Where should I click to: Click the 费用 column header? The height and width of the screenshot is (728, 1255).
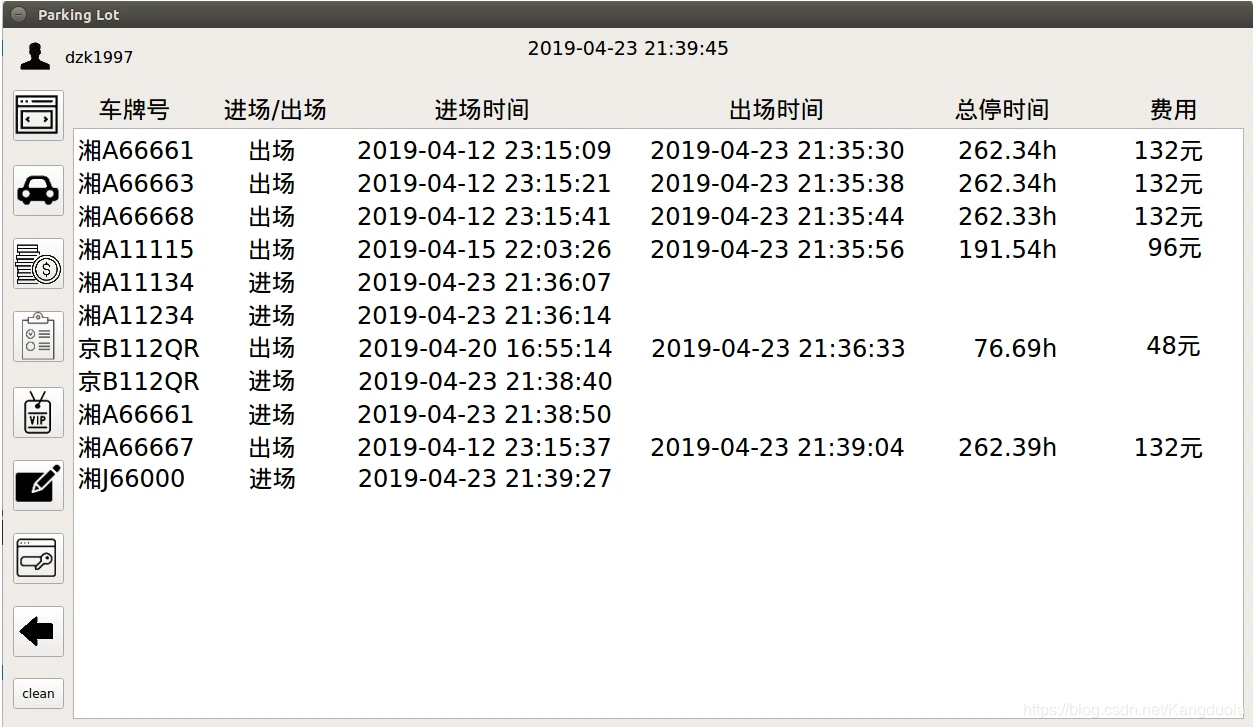1173,110
